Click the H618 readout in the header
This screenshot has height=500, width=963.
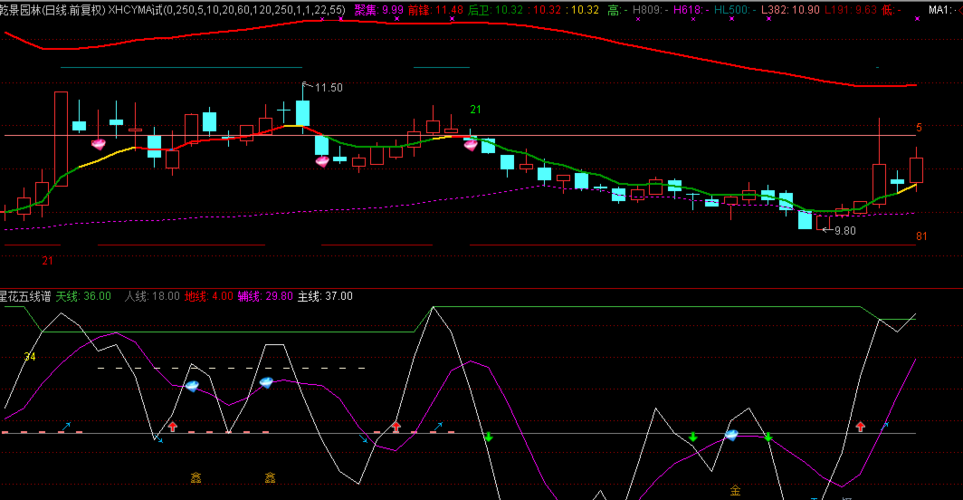pyautogui.click(x=691, y=10)
